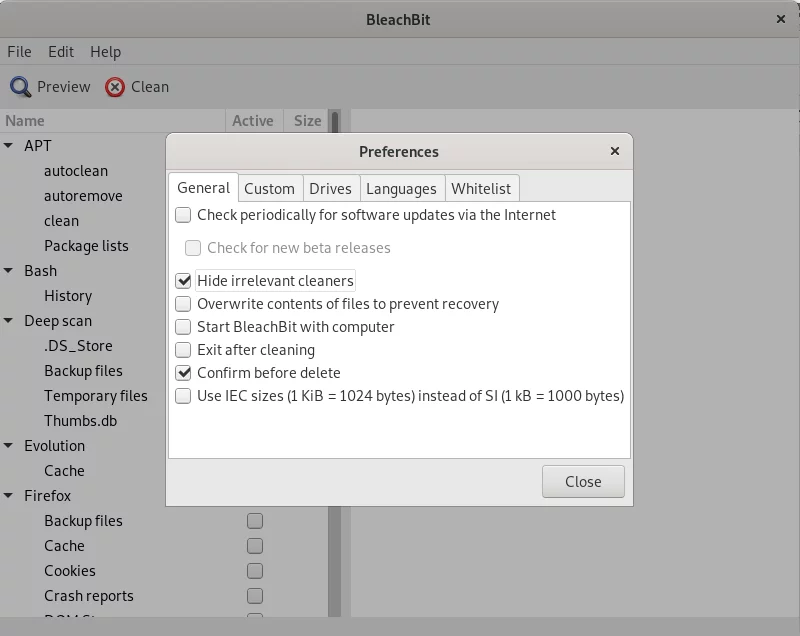Enable Overwrite contents of files option

[183, 304]
